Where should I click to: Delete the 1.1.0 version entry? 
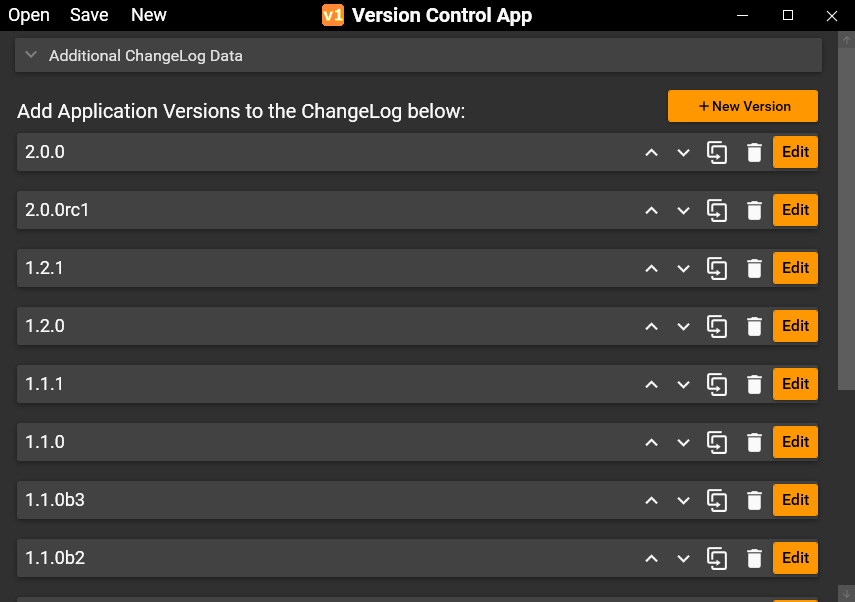pyautogui.click(x=754, y=443)
